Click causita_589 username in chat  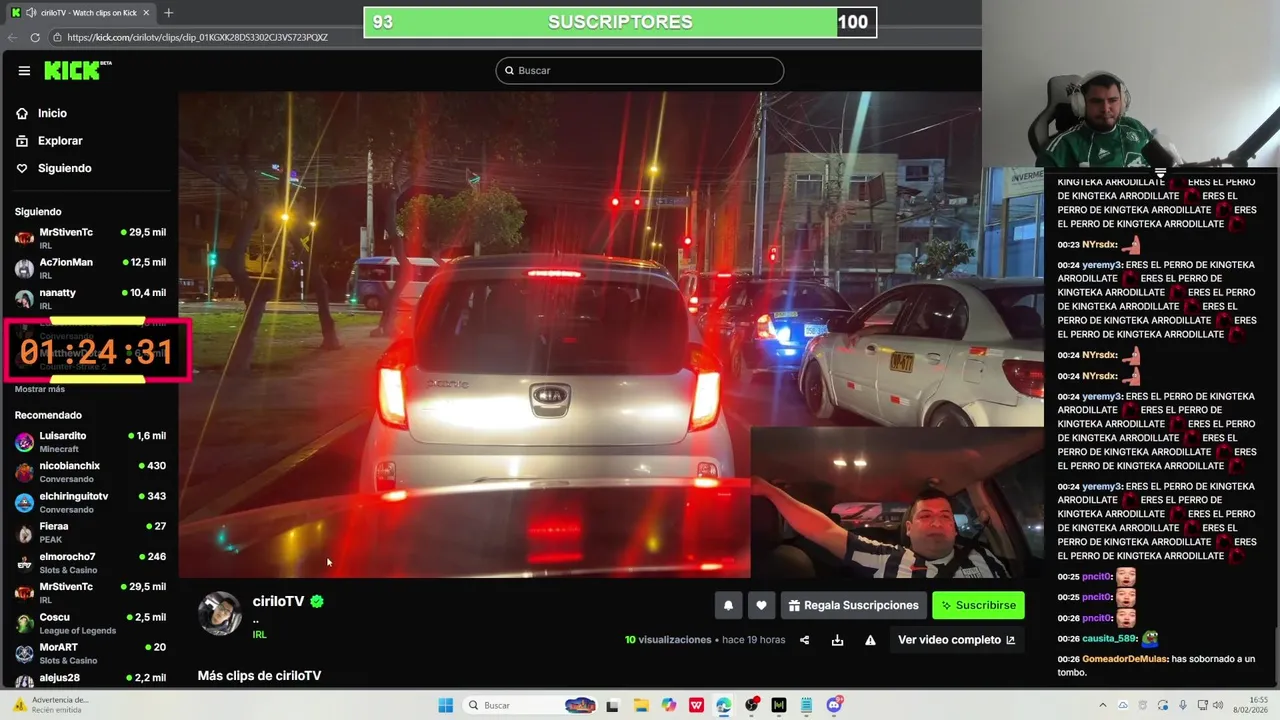1109,639
